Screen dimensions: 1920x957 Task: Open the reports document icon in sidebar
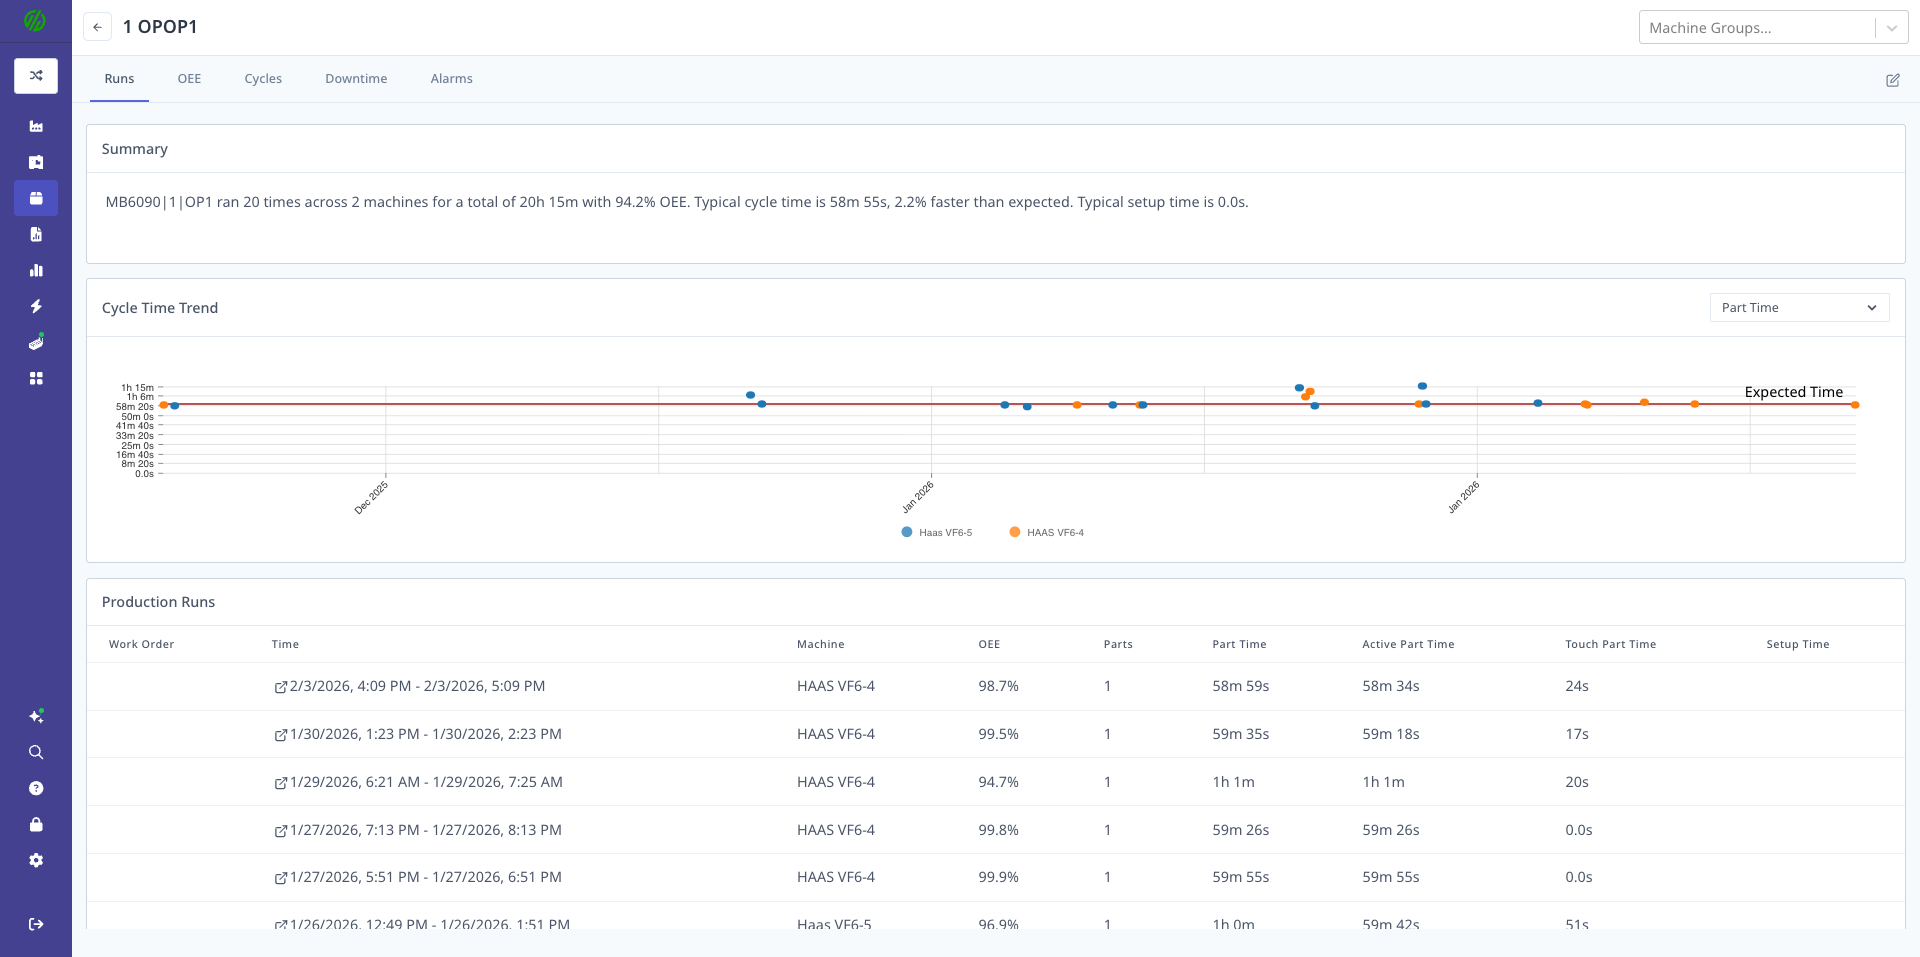[x=36, y=234]
